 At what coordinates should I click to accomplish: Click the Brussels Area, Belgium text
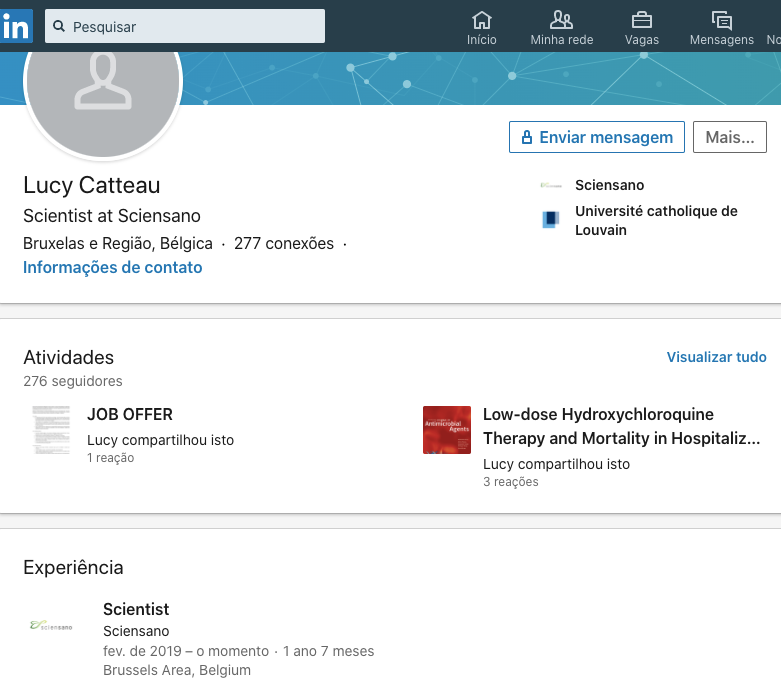click(177, 671)
